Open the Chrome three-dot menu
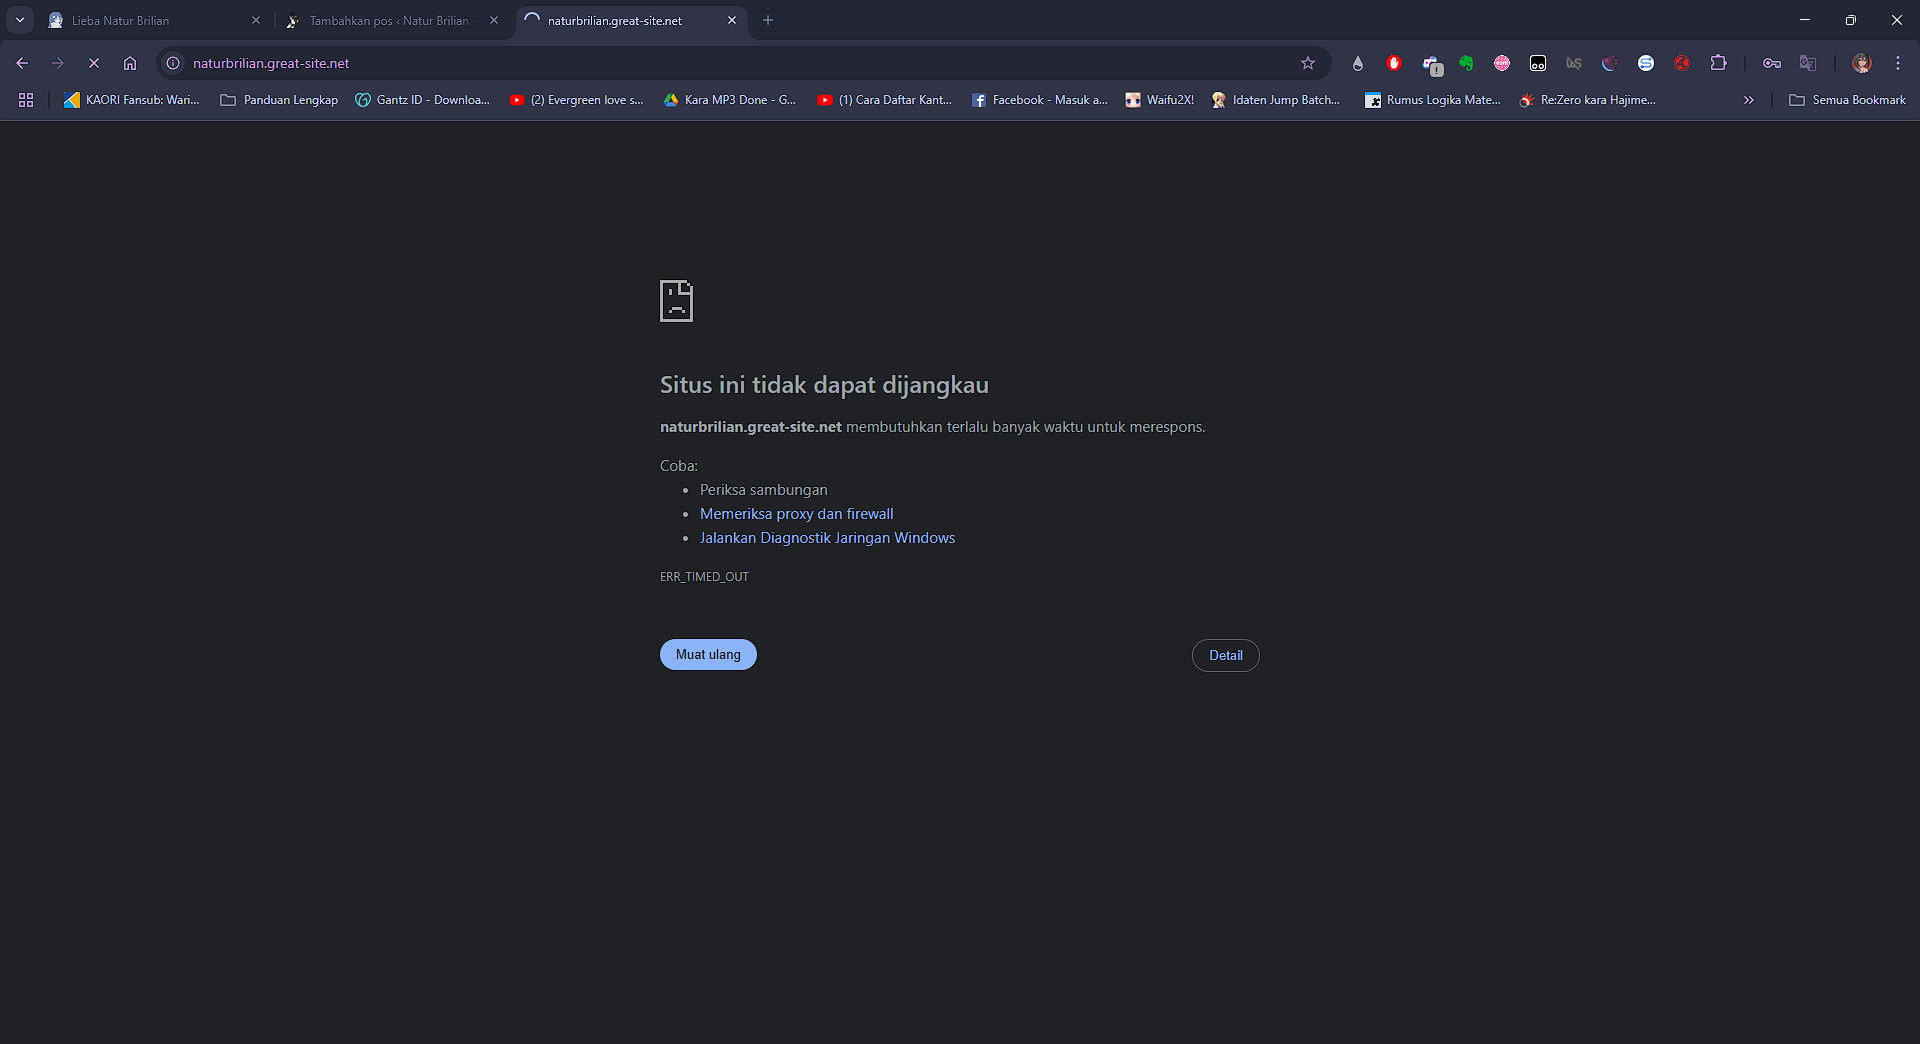 point(1897,63)
